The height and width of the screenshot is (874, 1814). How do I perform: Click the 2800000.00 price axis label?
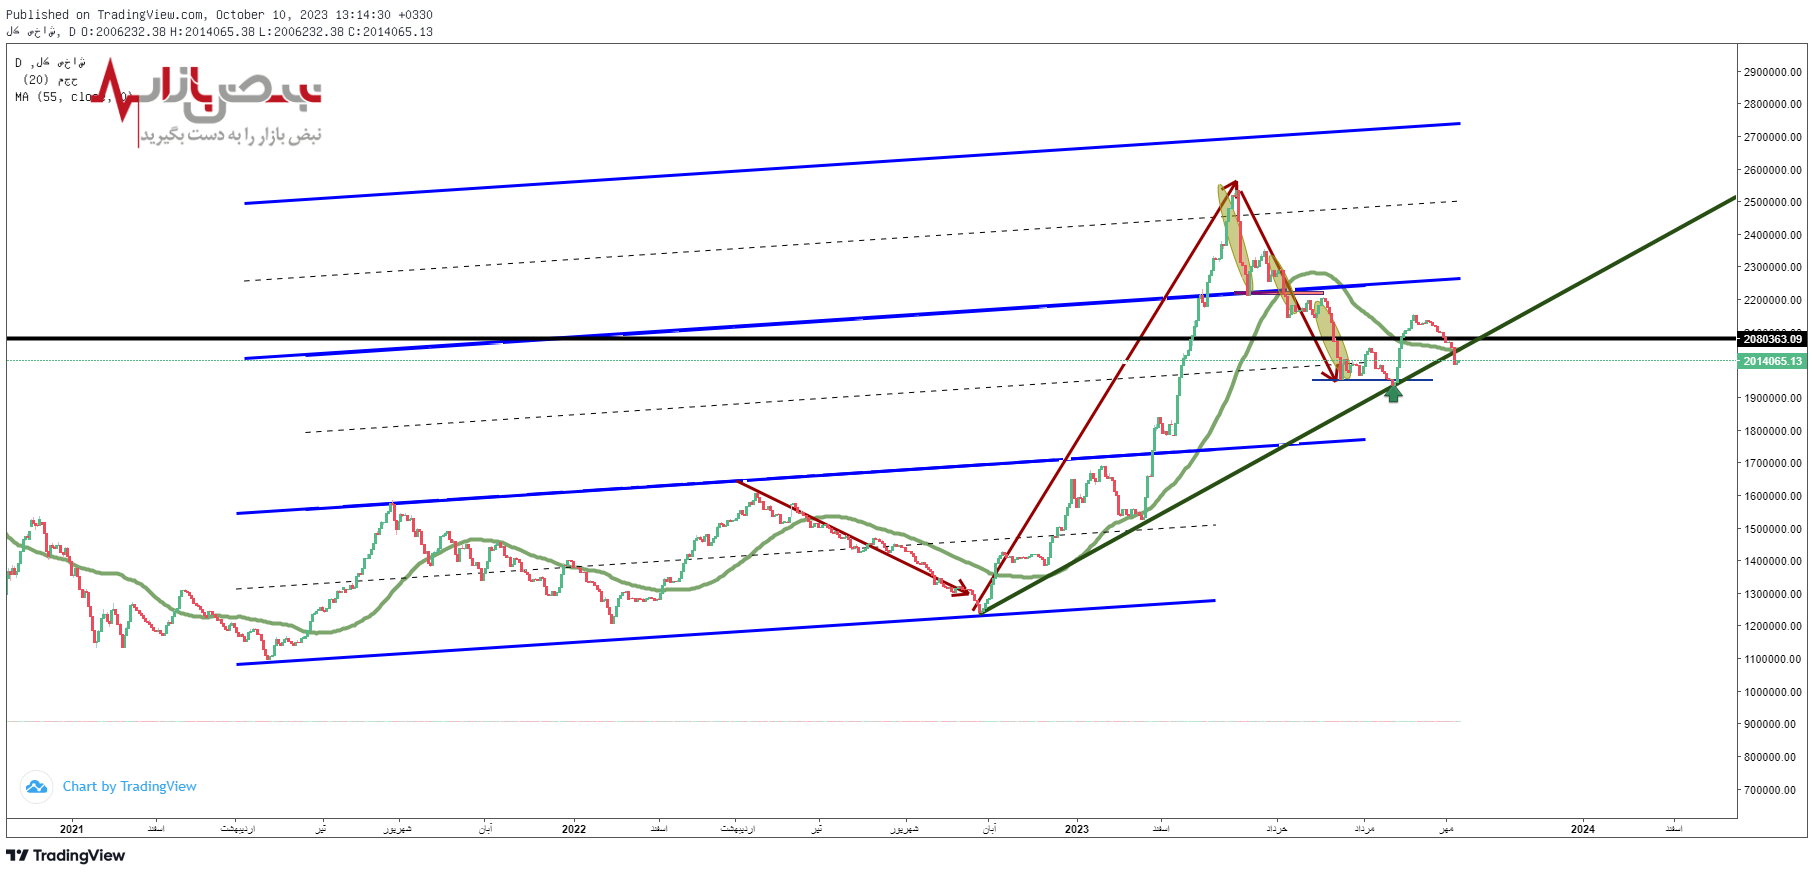click(1773, 104)
